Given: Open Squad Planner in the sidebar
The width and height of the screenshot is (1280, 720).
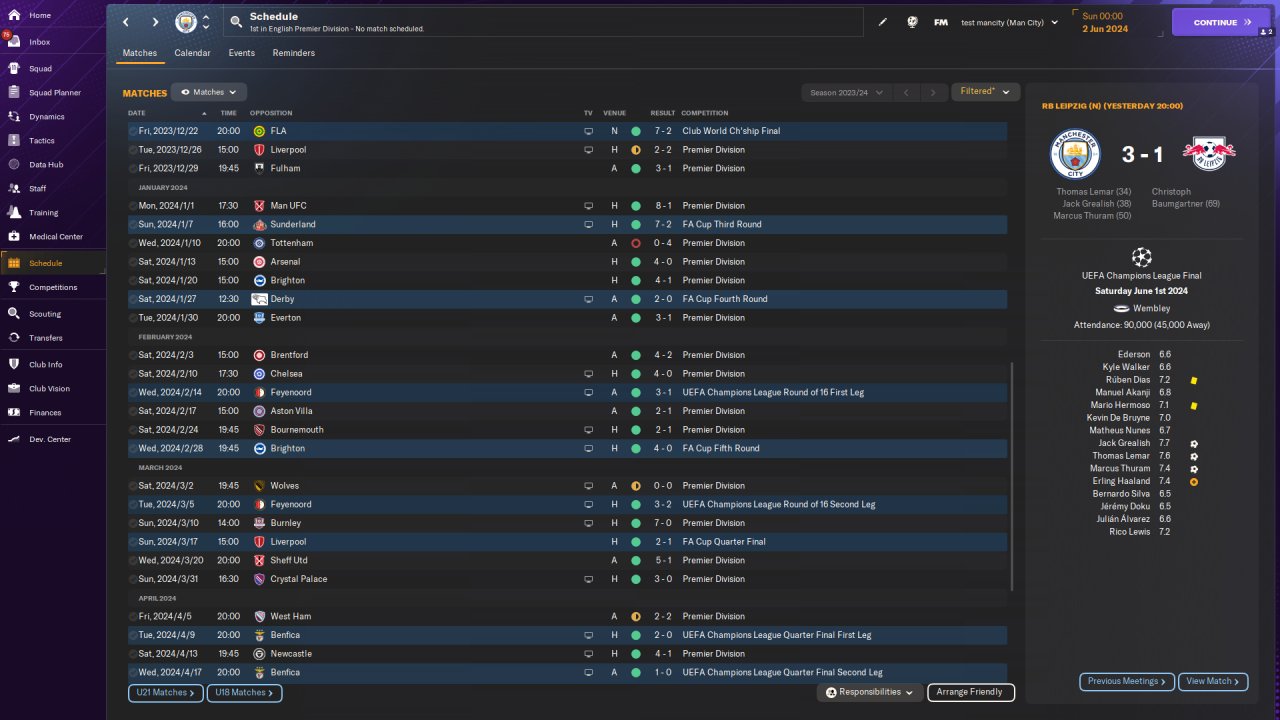Looking at the screenshot, I should coord(54,93).
